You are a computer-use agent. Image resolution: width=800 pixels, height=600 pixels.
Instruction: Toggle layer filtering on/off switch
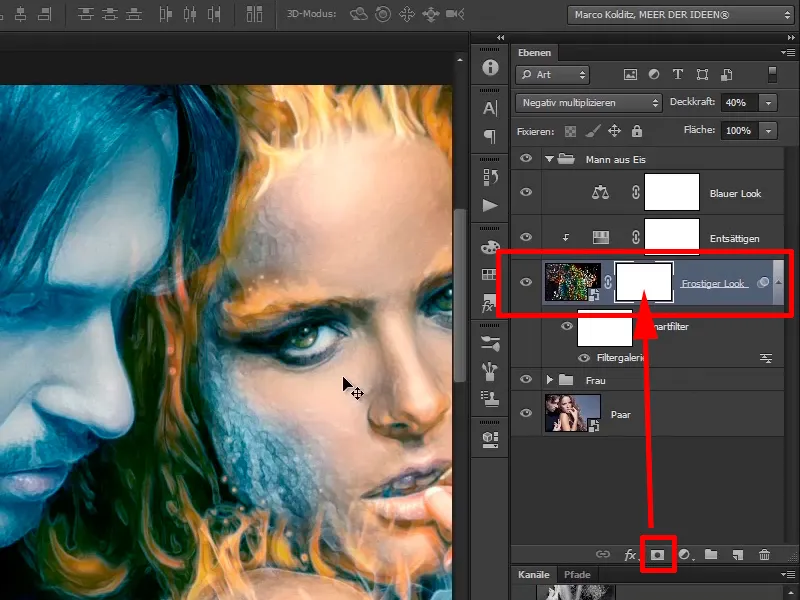pos(772,74)
